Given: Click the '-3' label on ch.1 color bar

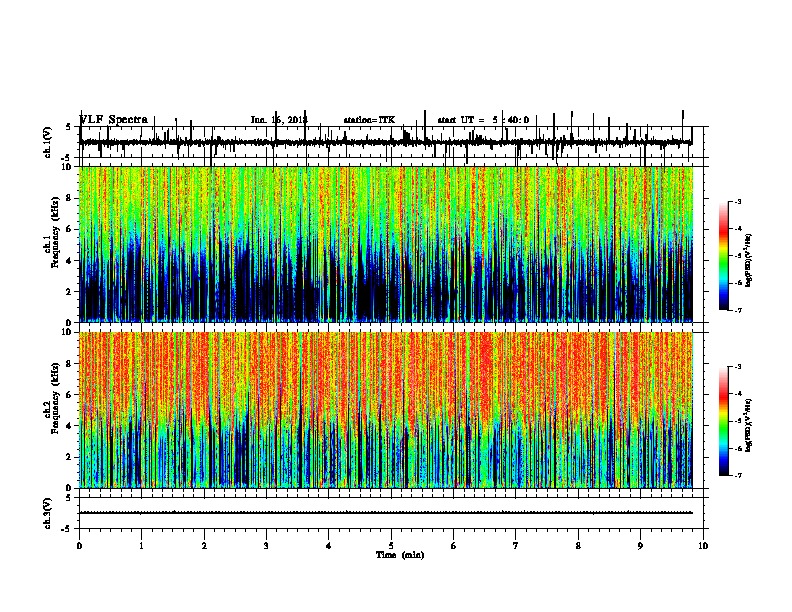Looking at the screenshot, I should point(737,202).
